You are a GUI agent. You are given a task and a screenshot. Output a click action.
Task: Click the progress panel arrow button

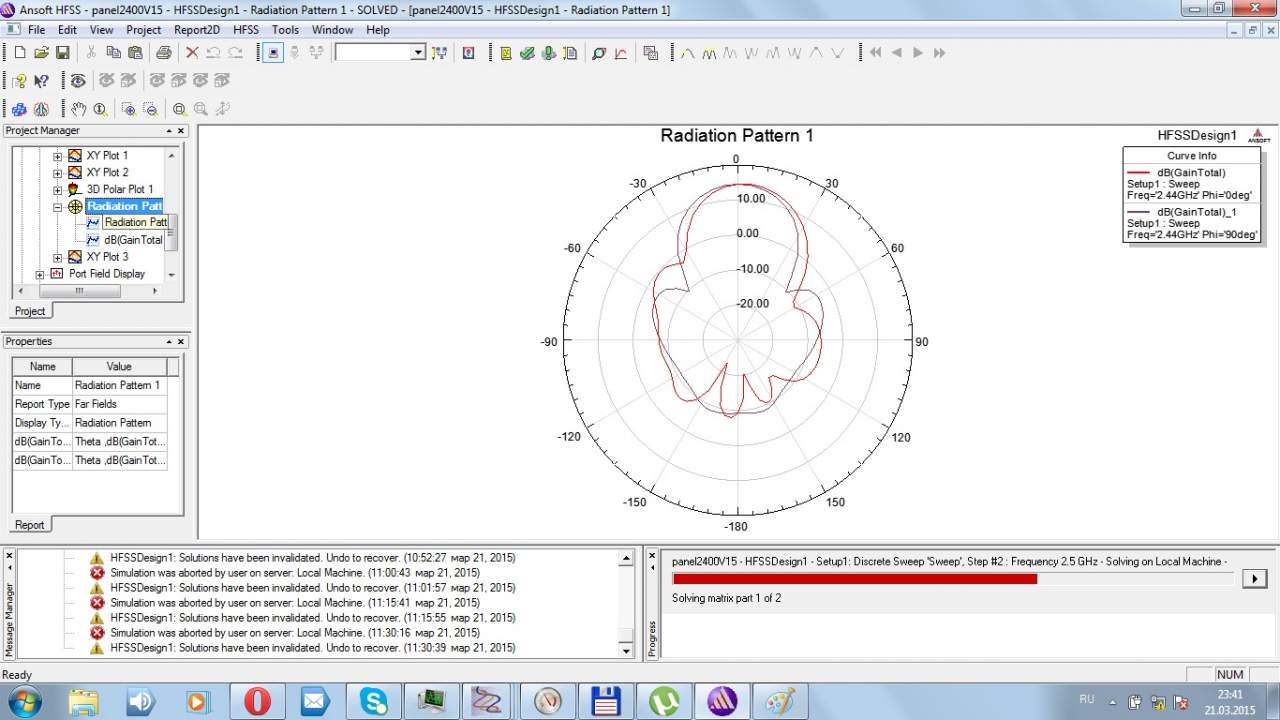[x=1254, y=578]
